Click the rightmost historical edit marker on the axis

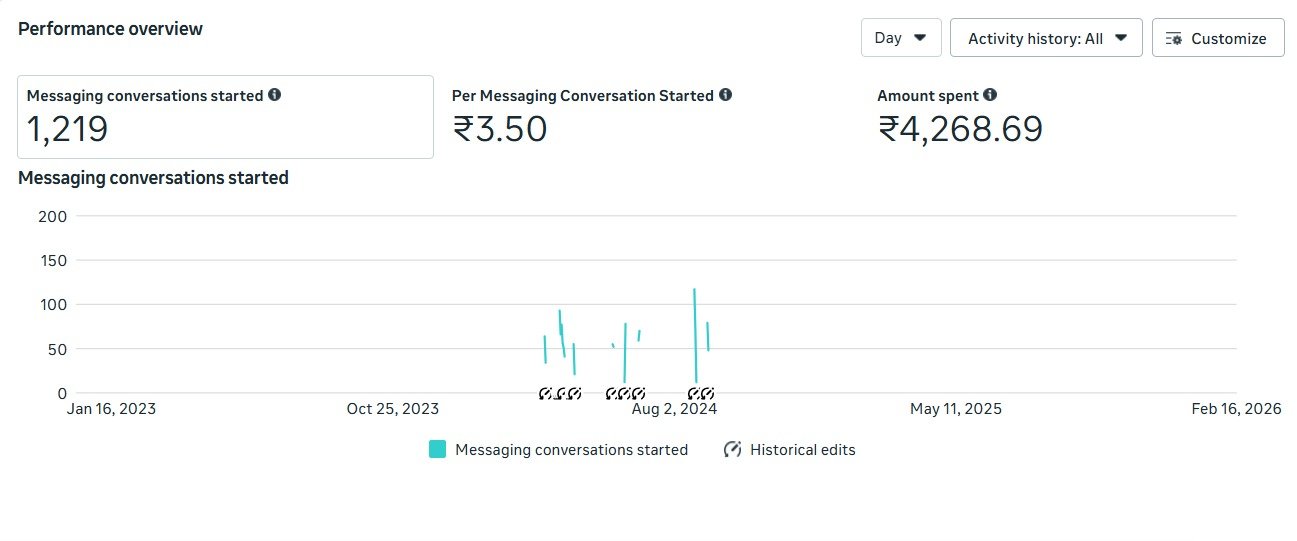(706, 393)
